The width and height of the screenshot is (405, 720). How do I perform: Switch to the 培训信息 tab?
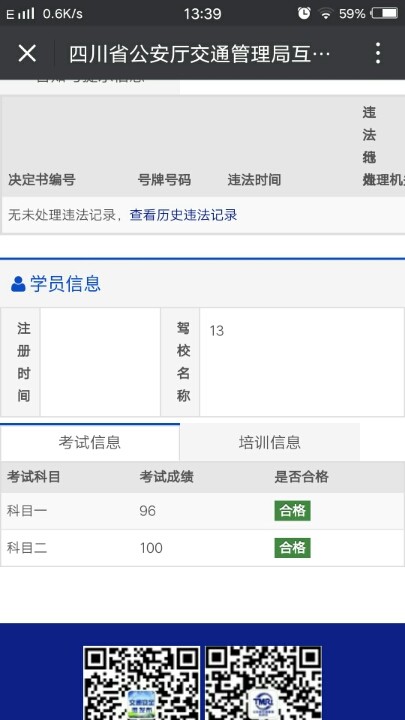[x=270, y=442]
